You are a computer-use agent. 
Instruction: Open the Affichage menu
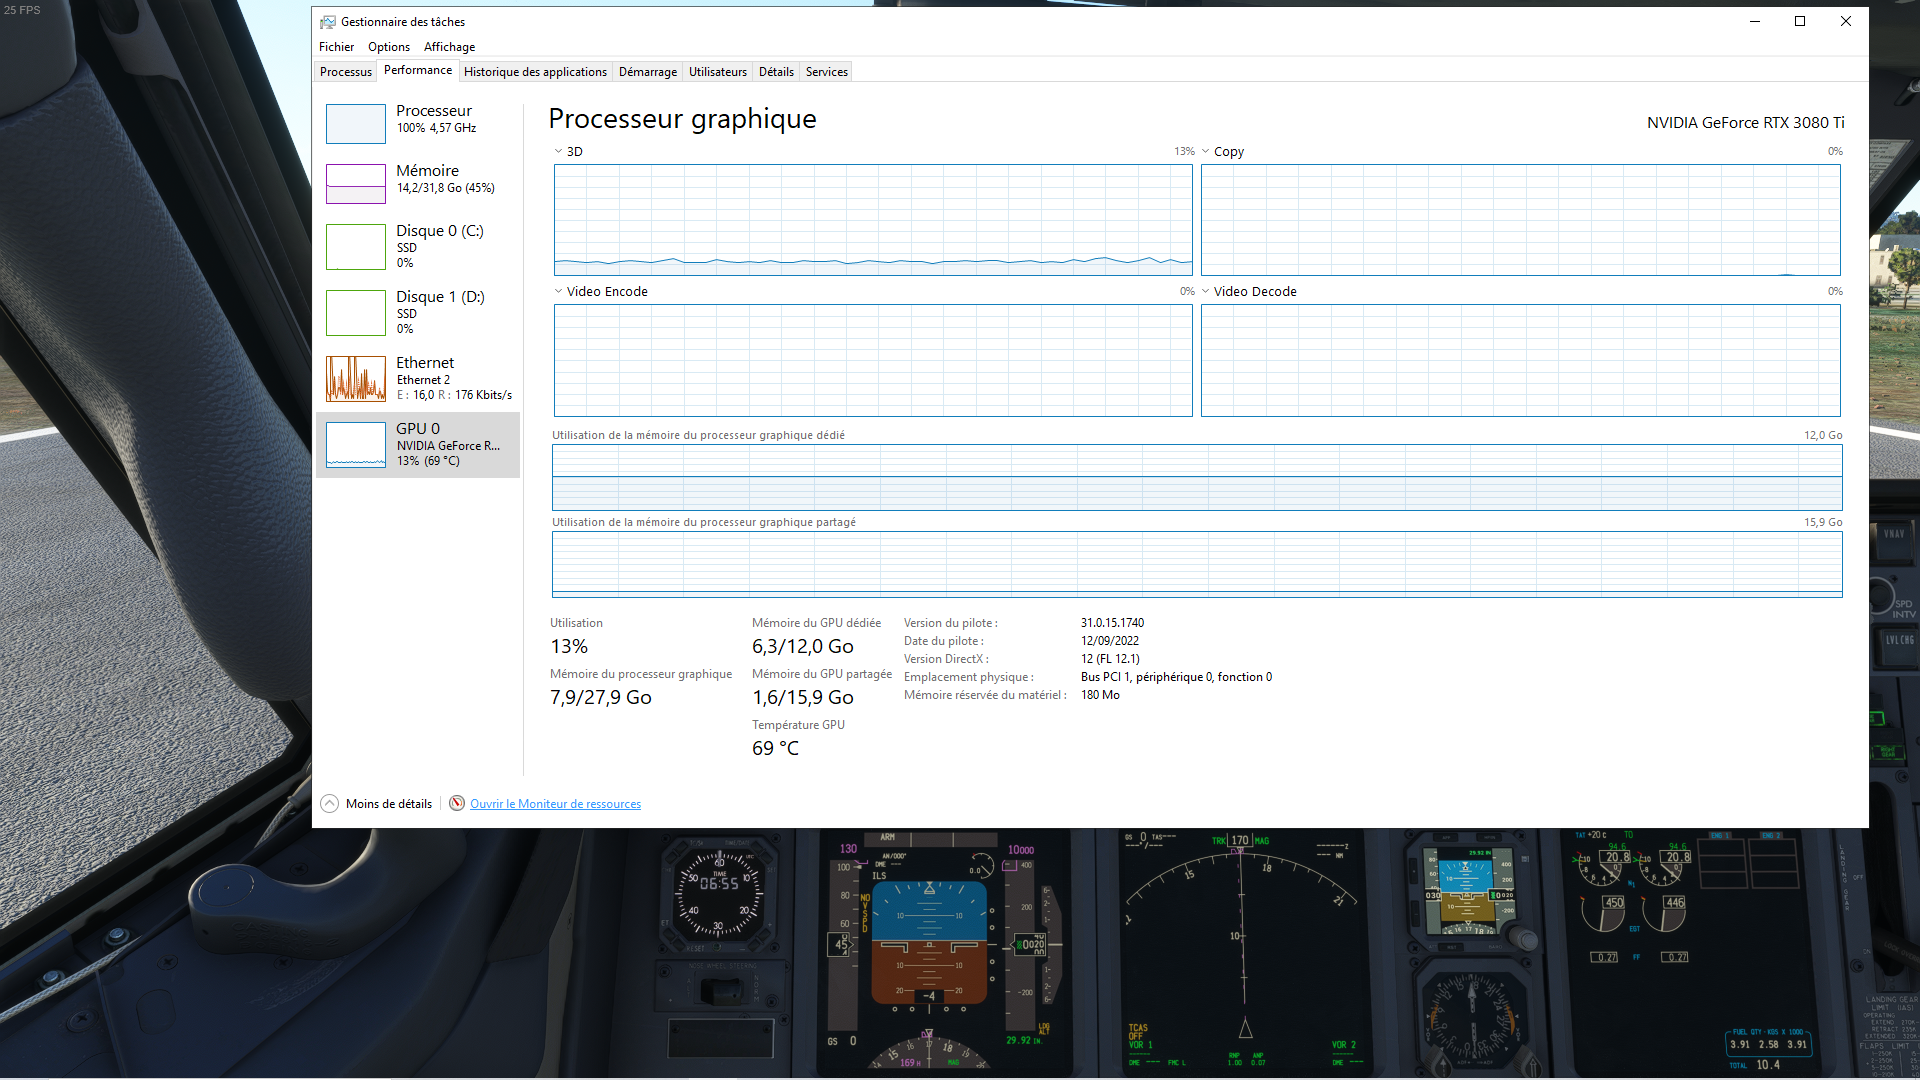coord(449,47)
